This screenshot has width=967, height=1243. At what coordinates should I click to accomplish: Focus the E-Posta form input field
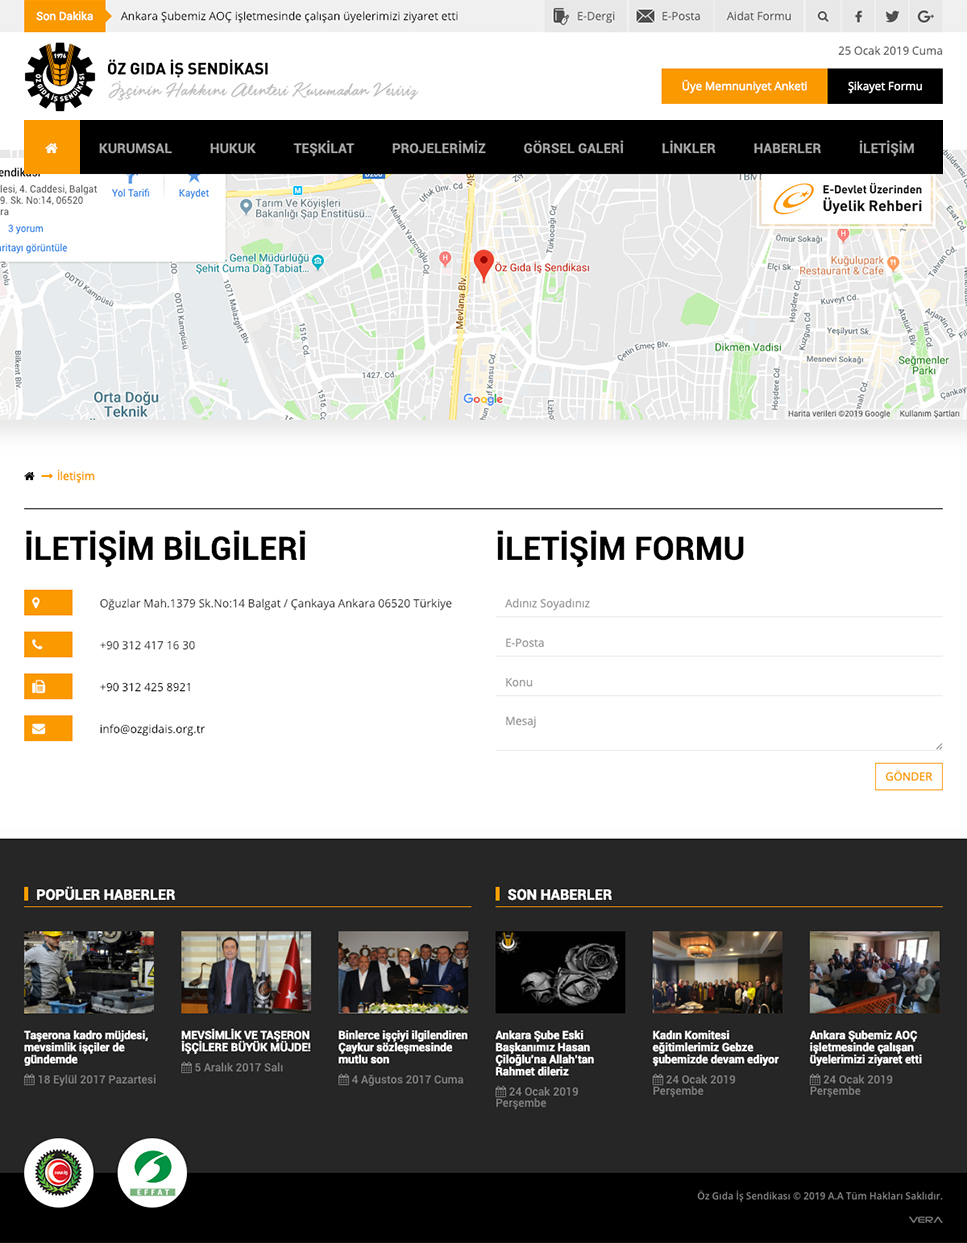[719, 643]
